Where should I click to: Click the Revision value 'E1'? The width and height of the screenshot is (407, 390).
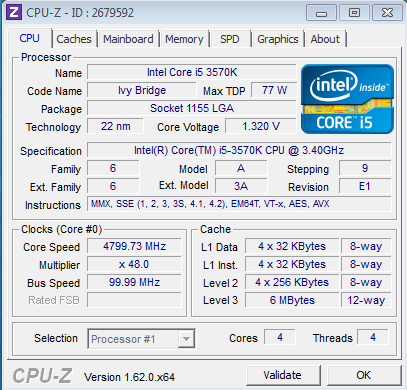[x=365, y=186]
